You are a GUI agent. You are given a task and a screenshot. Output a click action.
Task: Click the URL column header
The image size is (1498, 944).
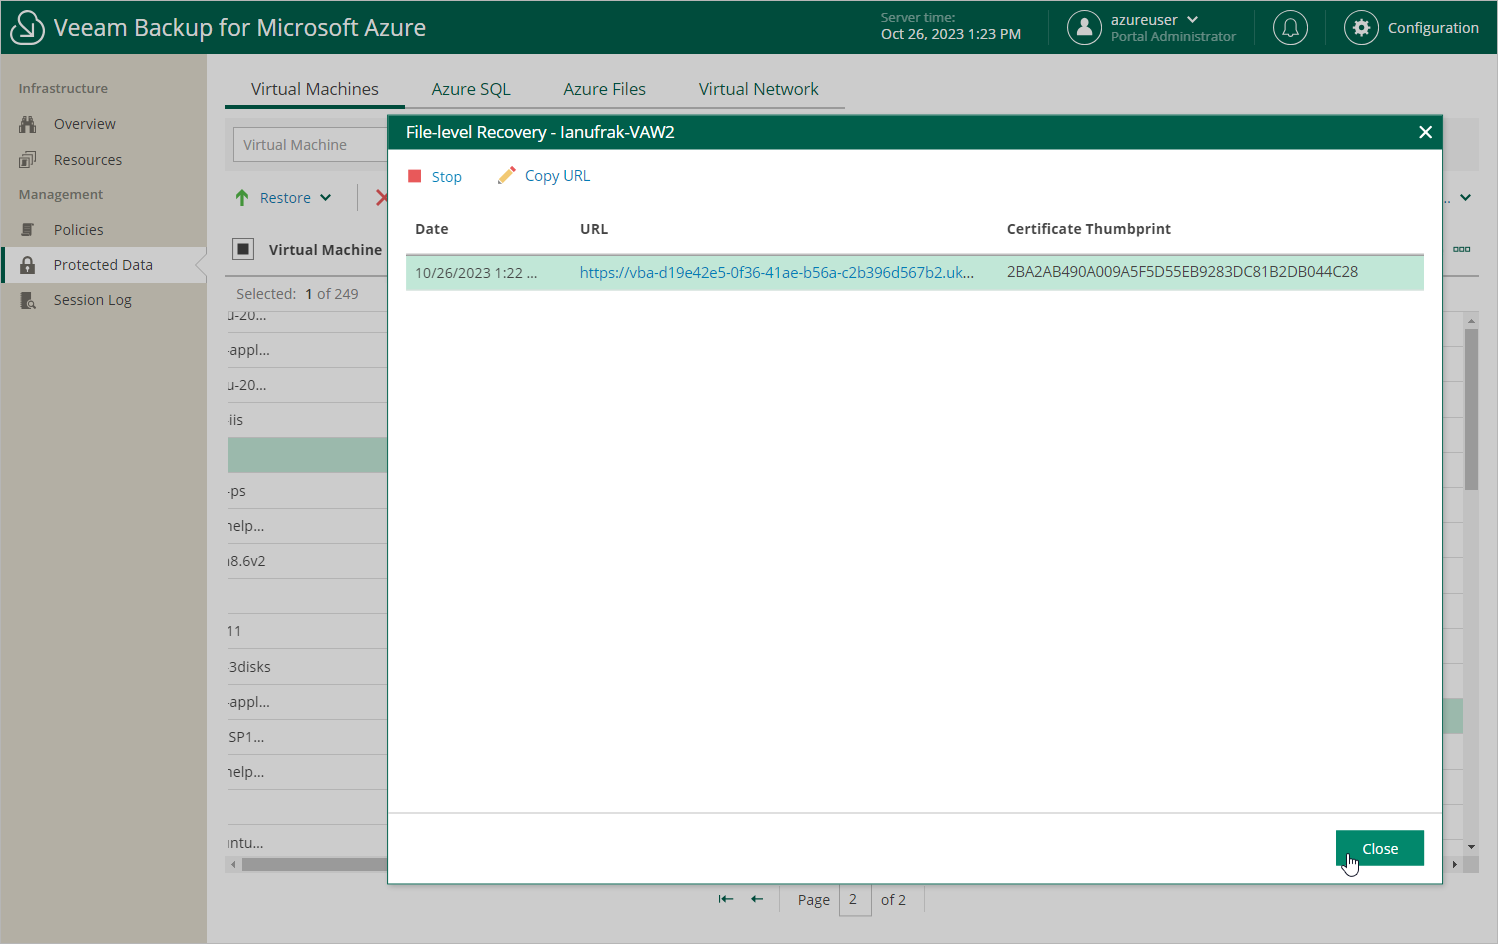pos(594,229)
